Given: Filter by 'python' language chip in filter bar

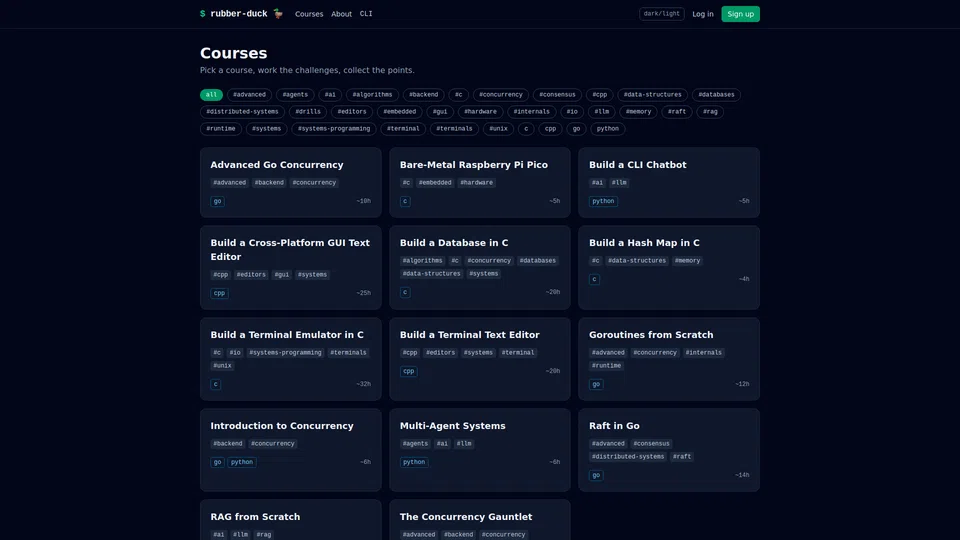Looking at the screenshot, I should 607,129.
